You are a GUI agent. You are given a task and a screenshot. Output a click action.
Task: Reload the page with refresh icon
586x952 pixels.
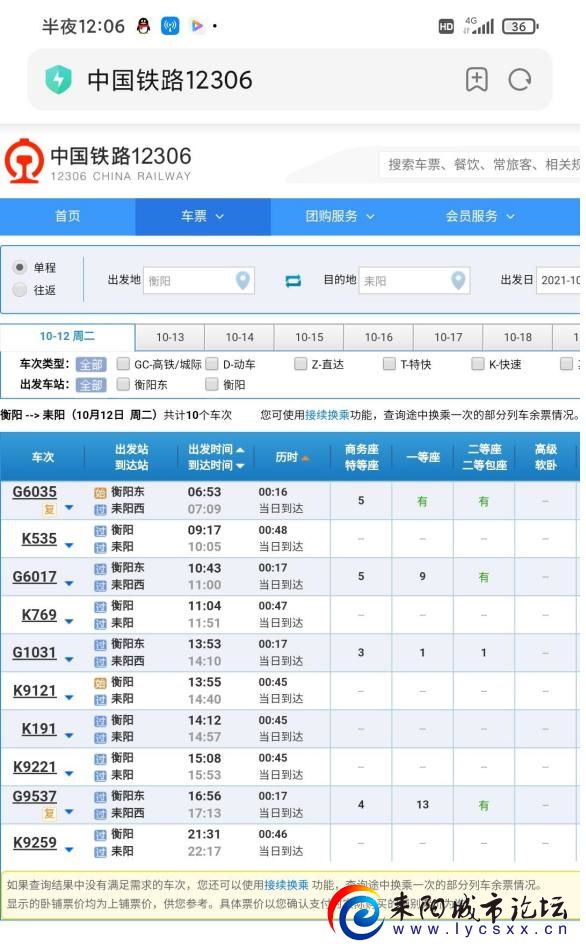pos(520,80)
